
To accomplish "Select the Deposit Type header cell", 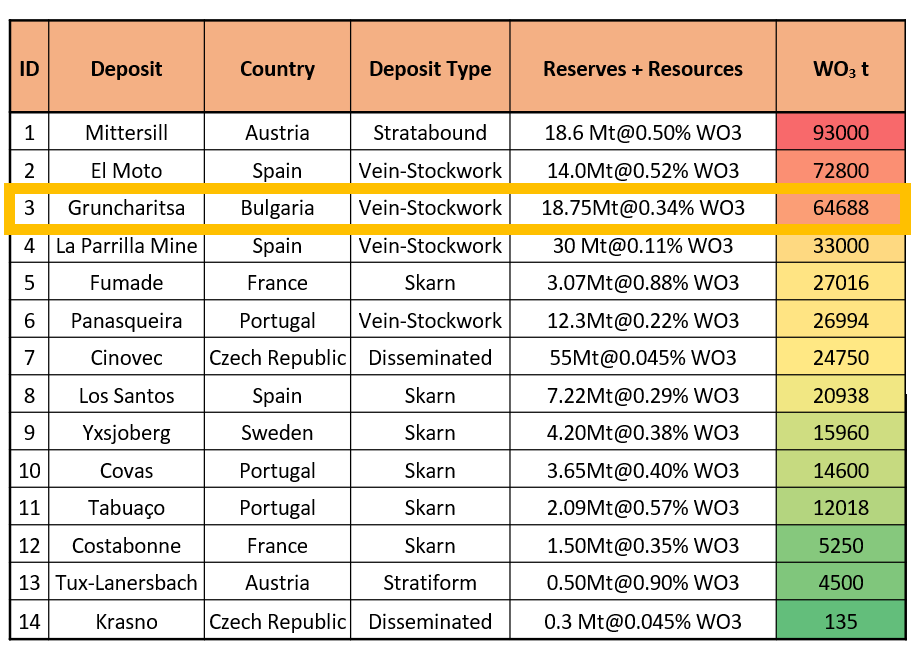I will pyautogui.click(x=430, y=69).
